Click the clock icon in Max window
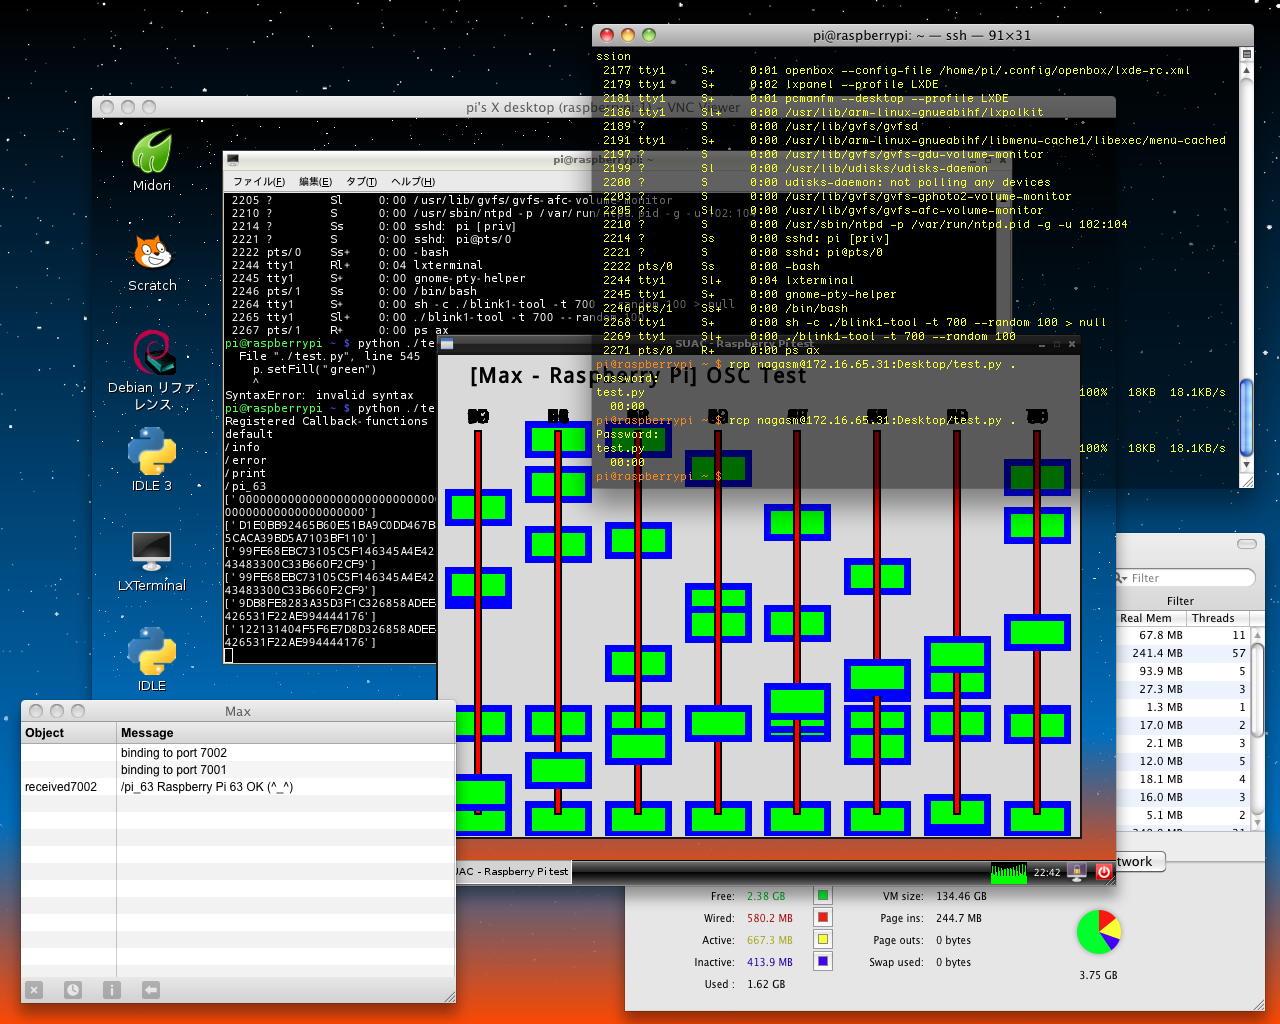 73,990
